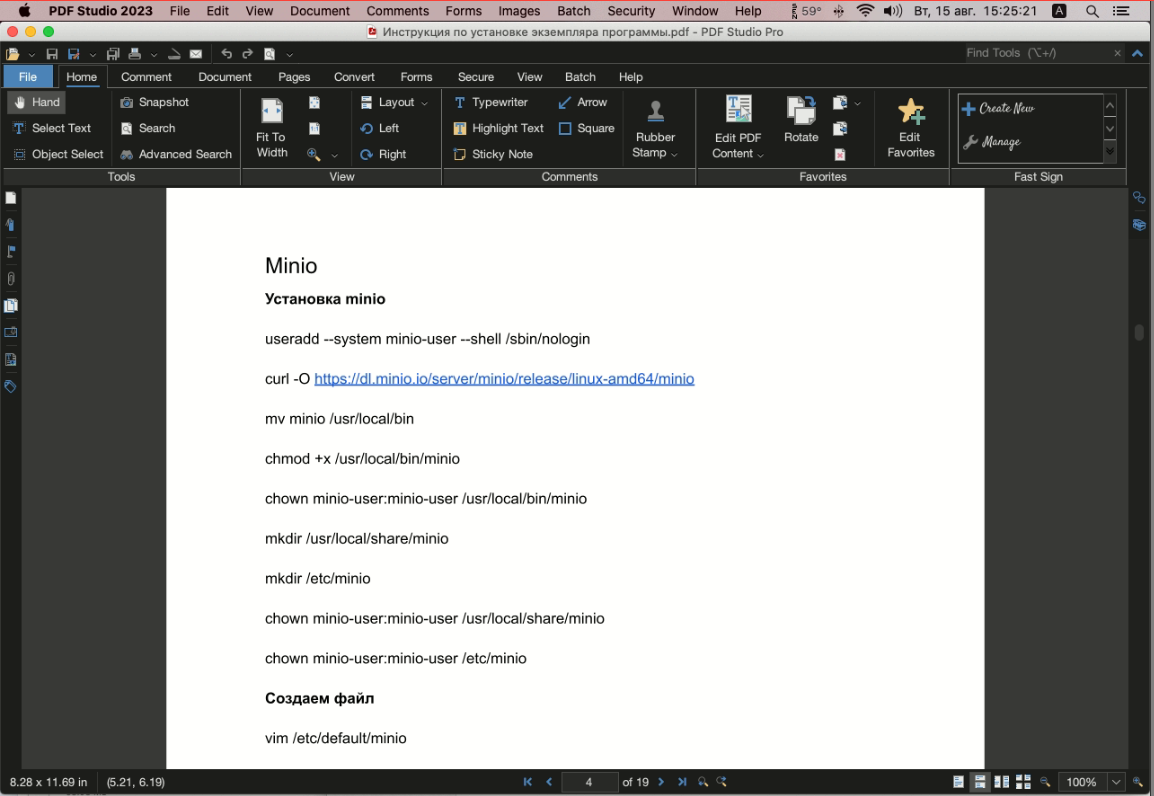The height and width of the screenshot is (796, 1154).
Task: Click the Find Tools search field
Action: pos(1036,53)
